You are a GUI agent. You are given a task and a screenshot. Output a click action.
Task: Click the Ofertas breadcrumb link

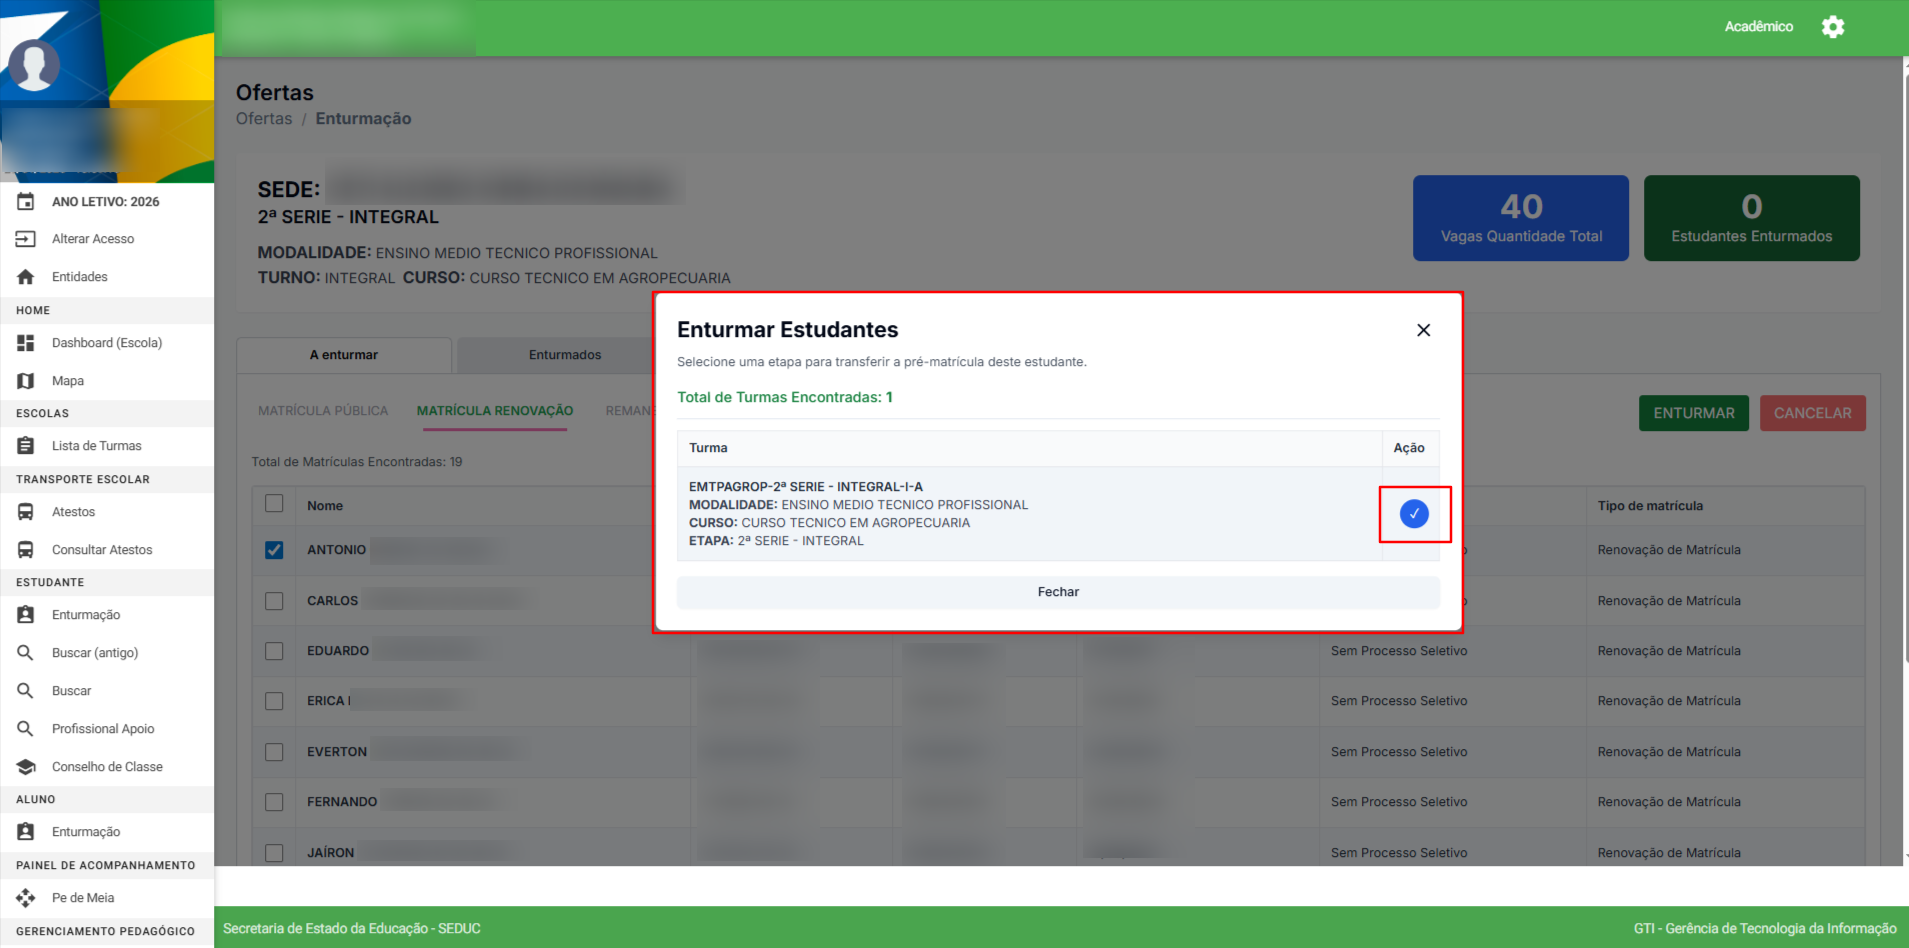(264, 119)
